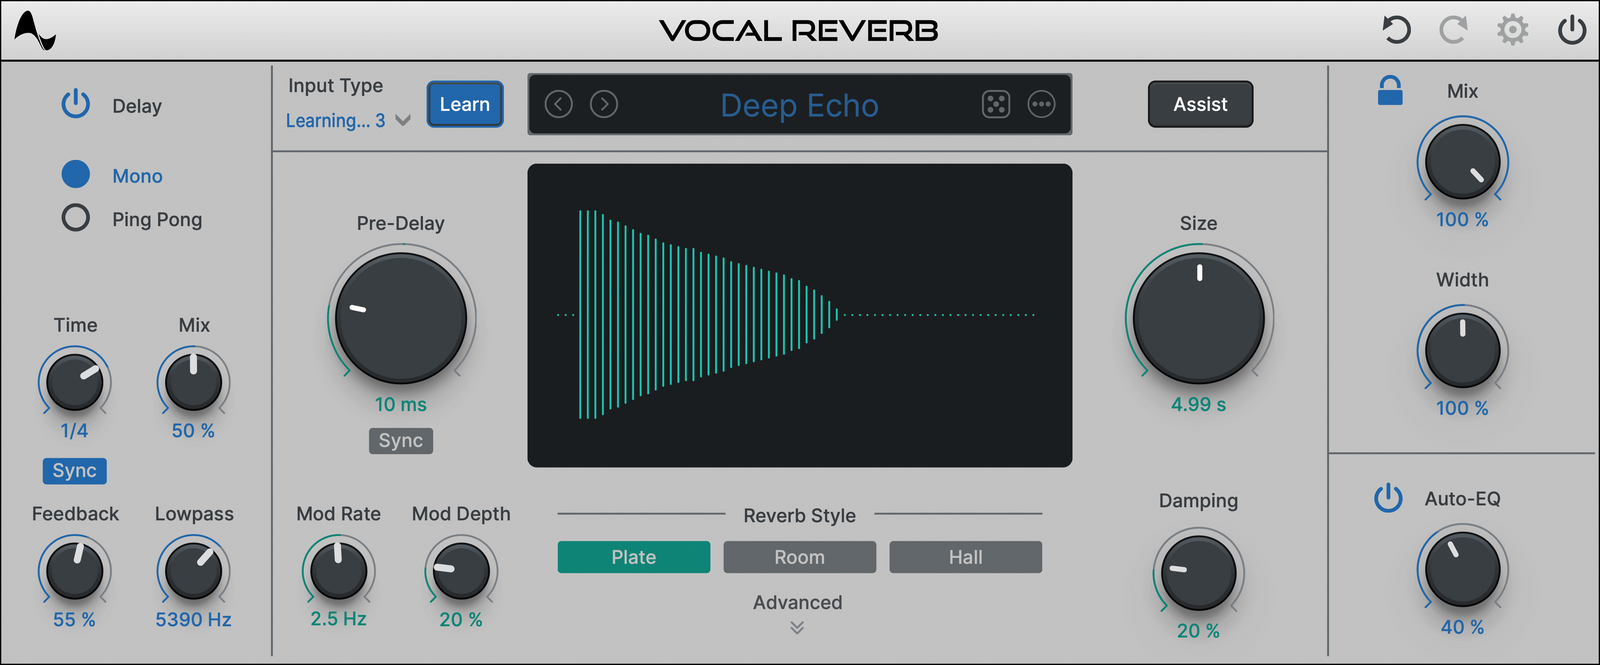Open the Input Type dropdown
Image resolution: width=1600 pixels, height=665 pixels.
point(348,121)
